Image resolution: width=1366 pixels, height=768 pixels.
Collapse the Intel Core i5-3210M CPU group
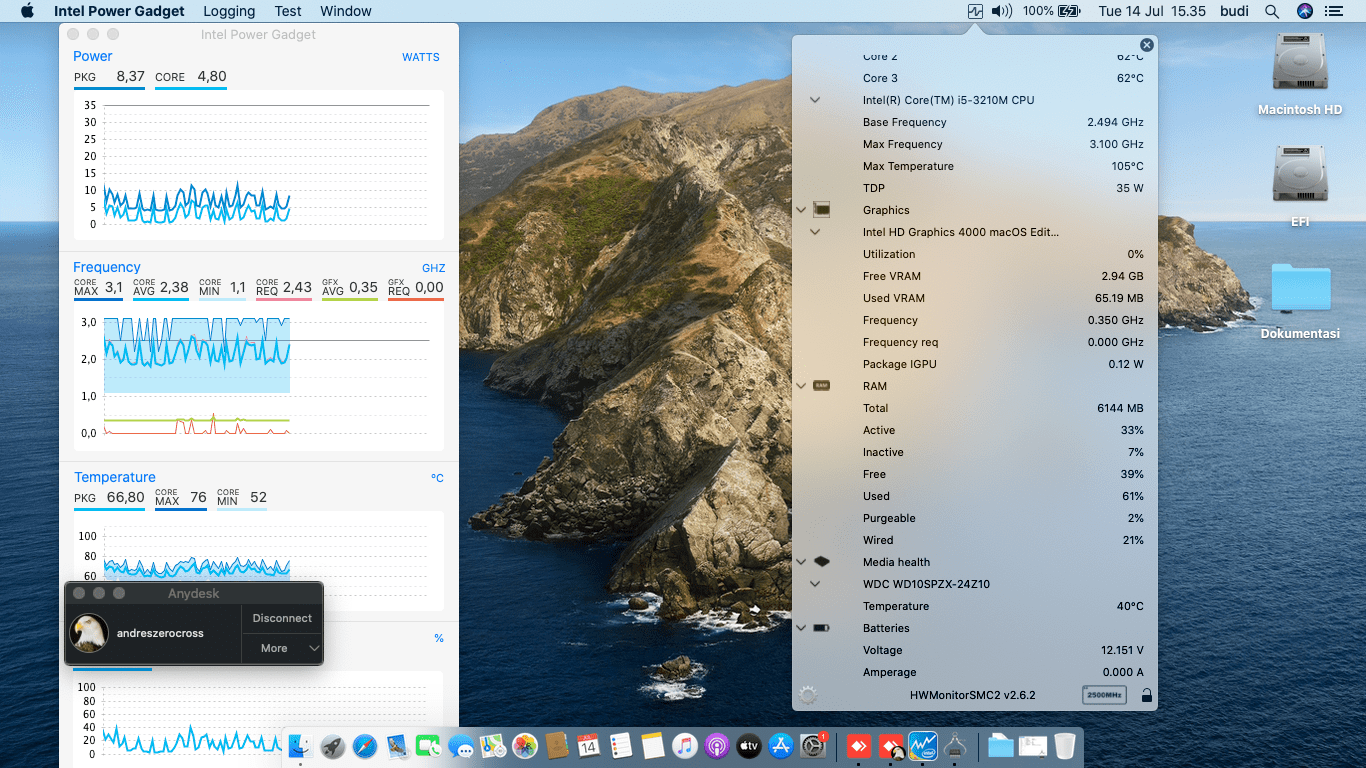point(815,100)
